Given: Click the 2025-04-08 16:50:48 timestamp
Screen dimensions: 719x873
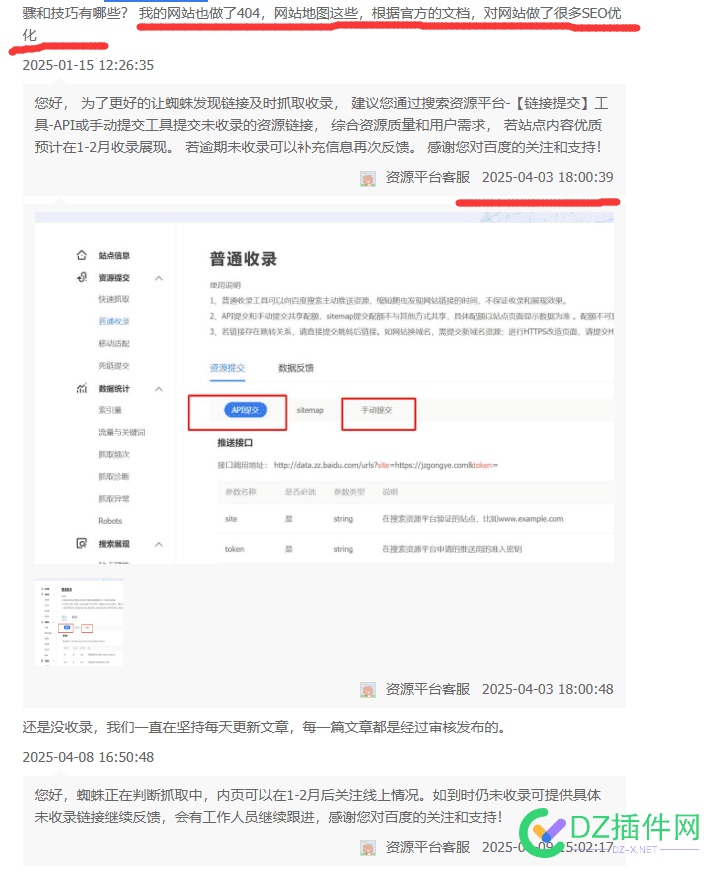Looking at the screenshot, I should (88, 757).
